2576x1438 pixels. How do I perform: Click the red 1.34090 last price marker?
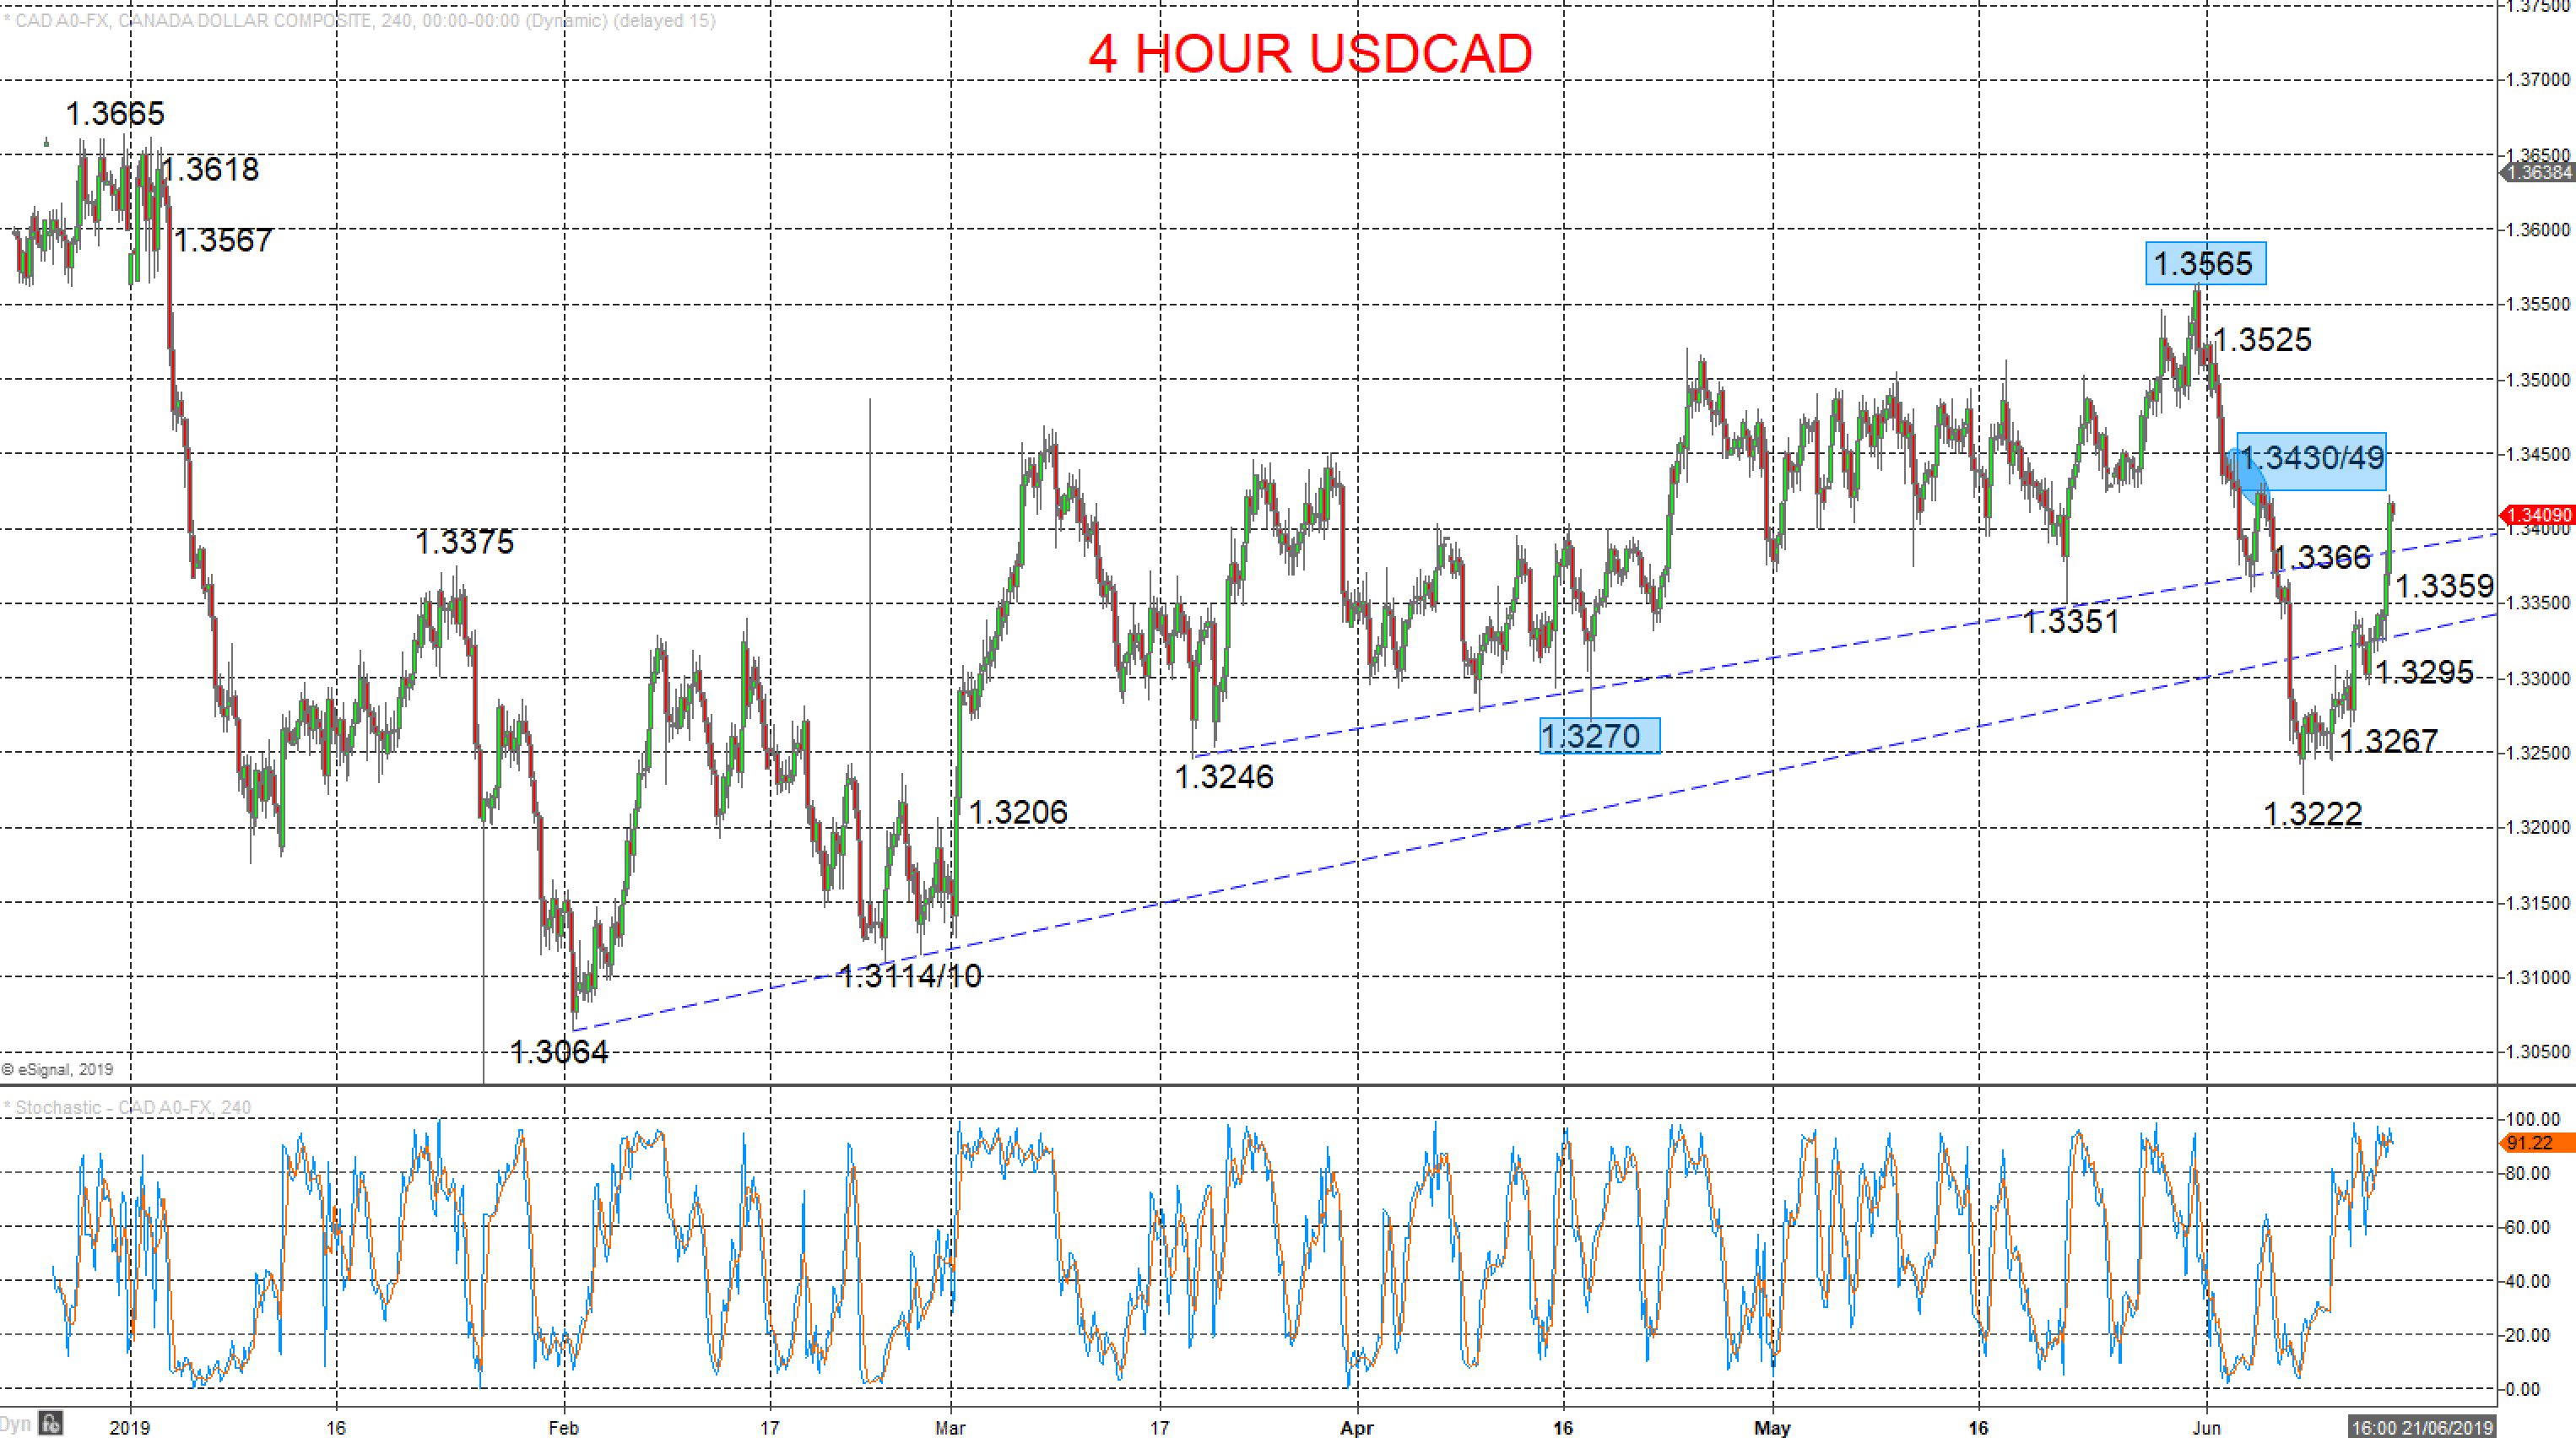click(x=2537, y=516)
